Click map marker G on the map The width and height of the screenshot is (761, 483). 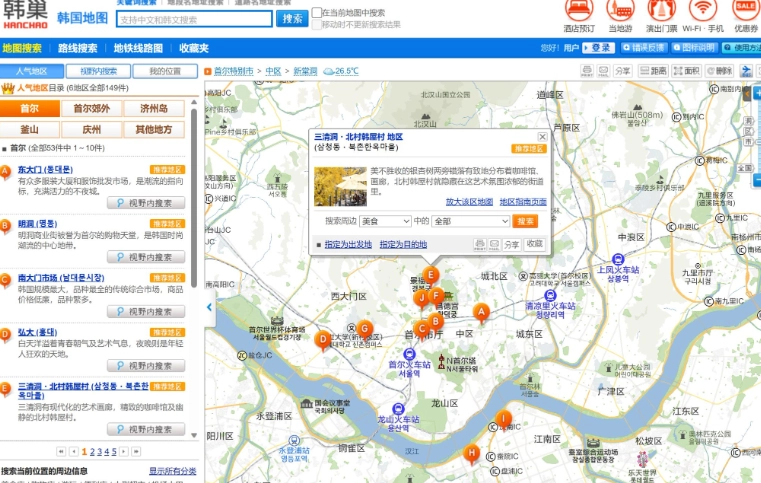click(x=364, y=330)
